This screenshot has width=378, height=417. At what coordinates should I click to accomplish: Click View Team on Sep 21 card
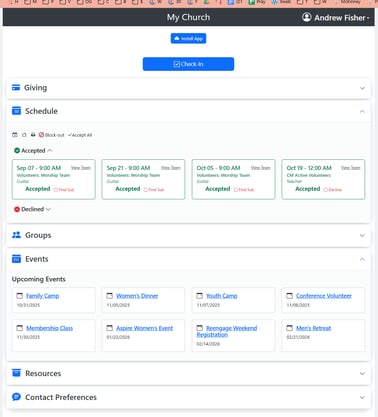click(x=171, y=168)
